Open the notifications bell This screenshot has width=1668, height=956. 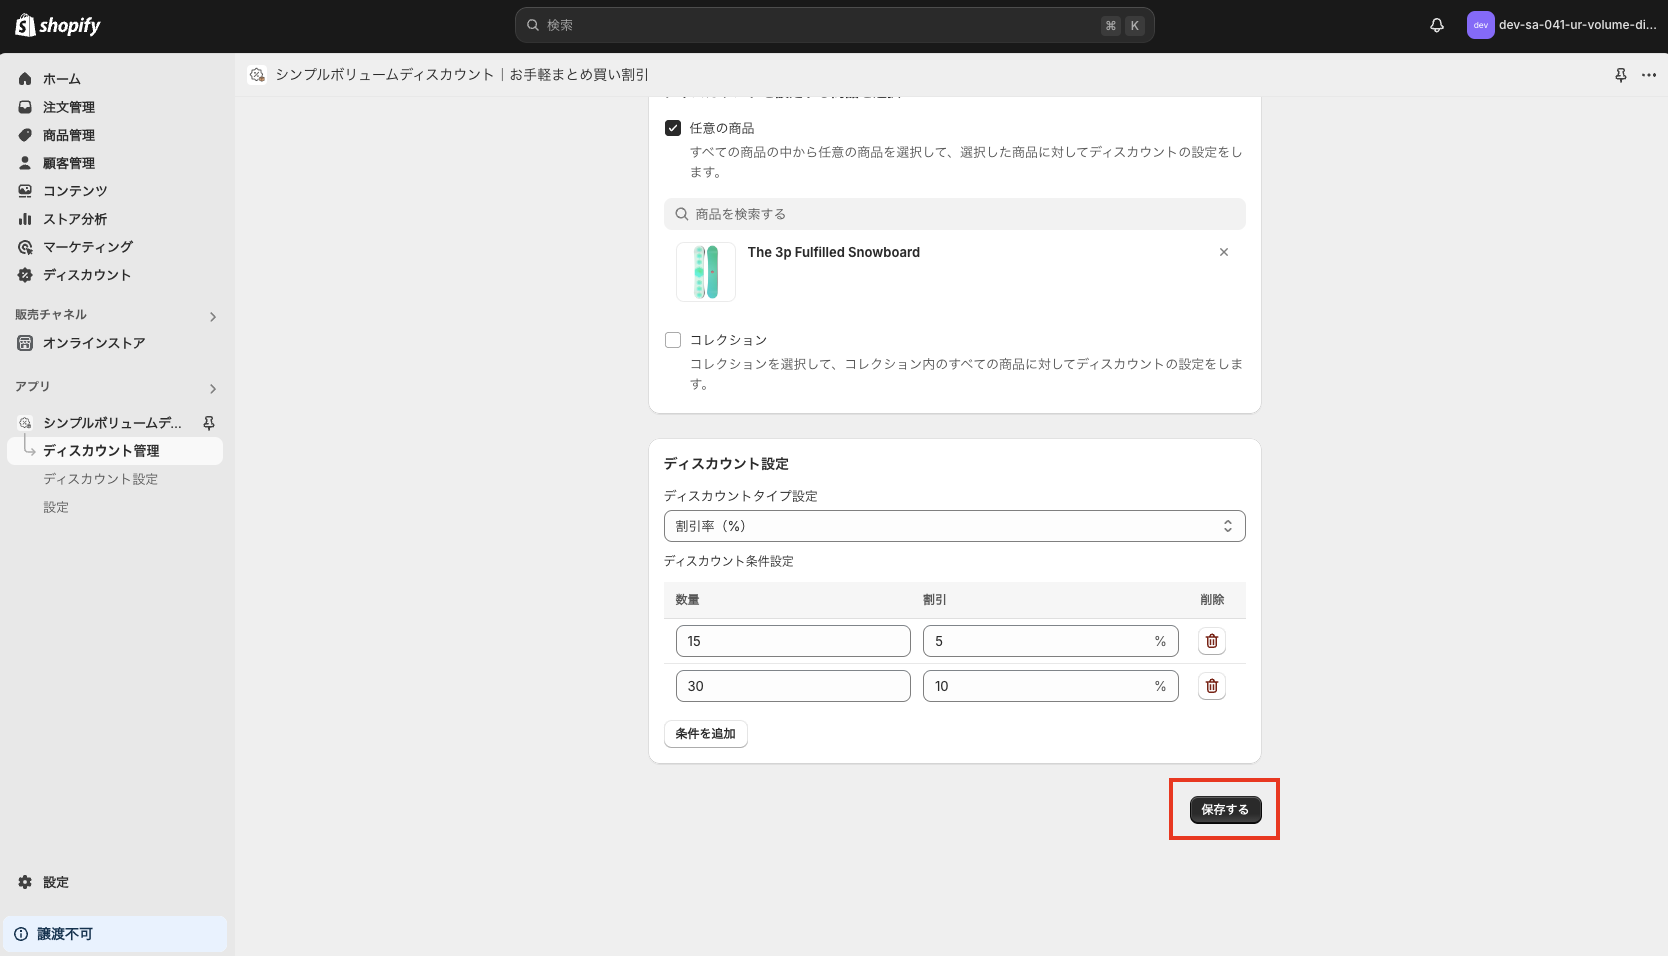point(1437,25)
